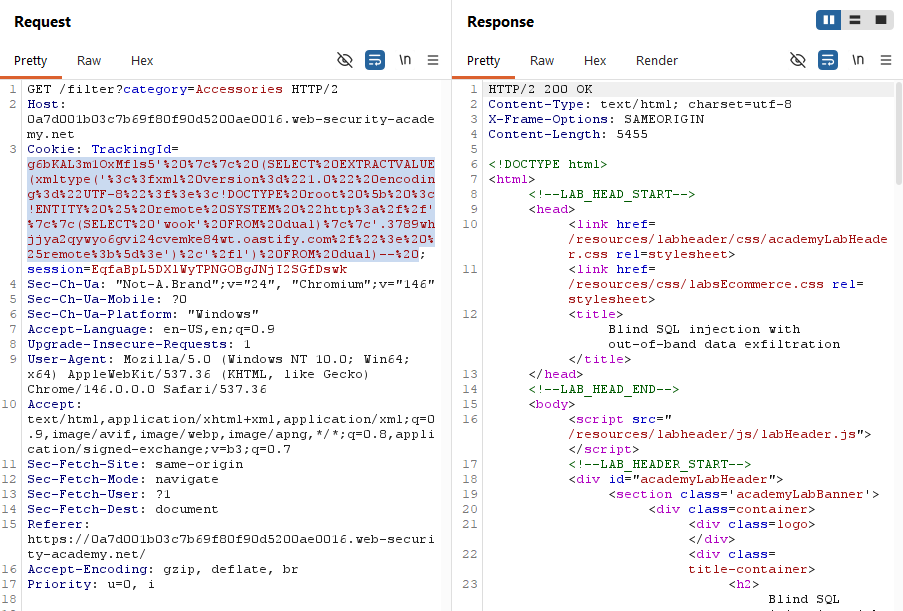Click the Request panel title
Viewport: 903px width, 611px height.
point(43,22)
